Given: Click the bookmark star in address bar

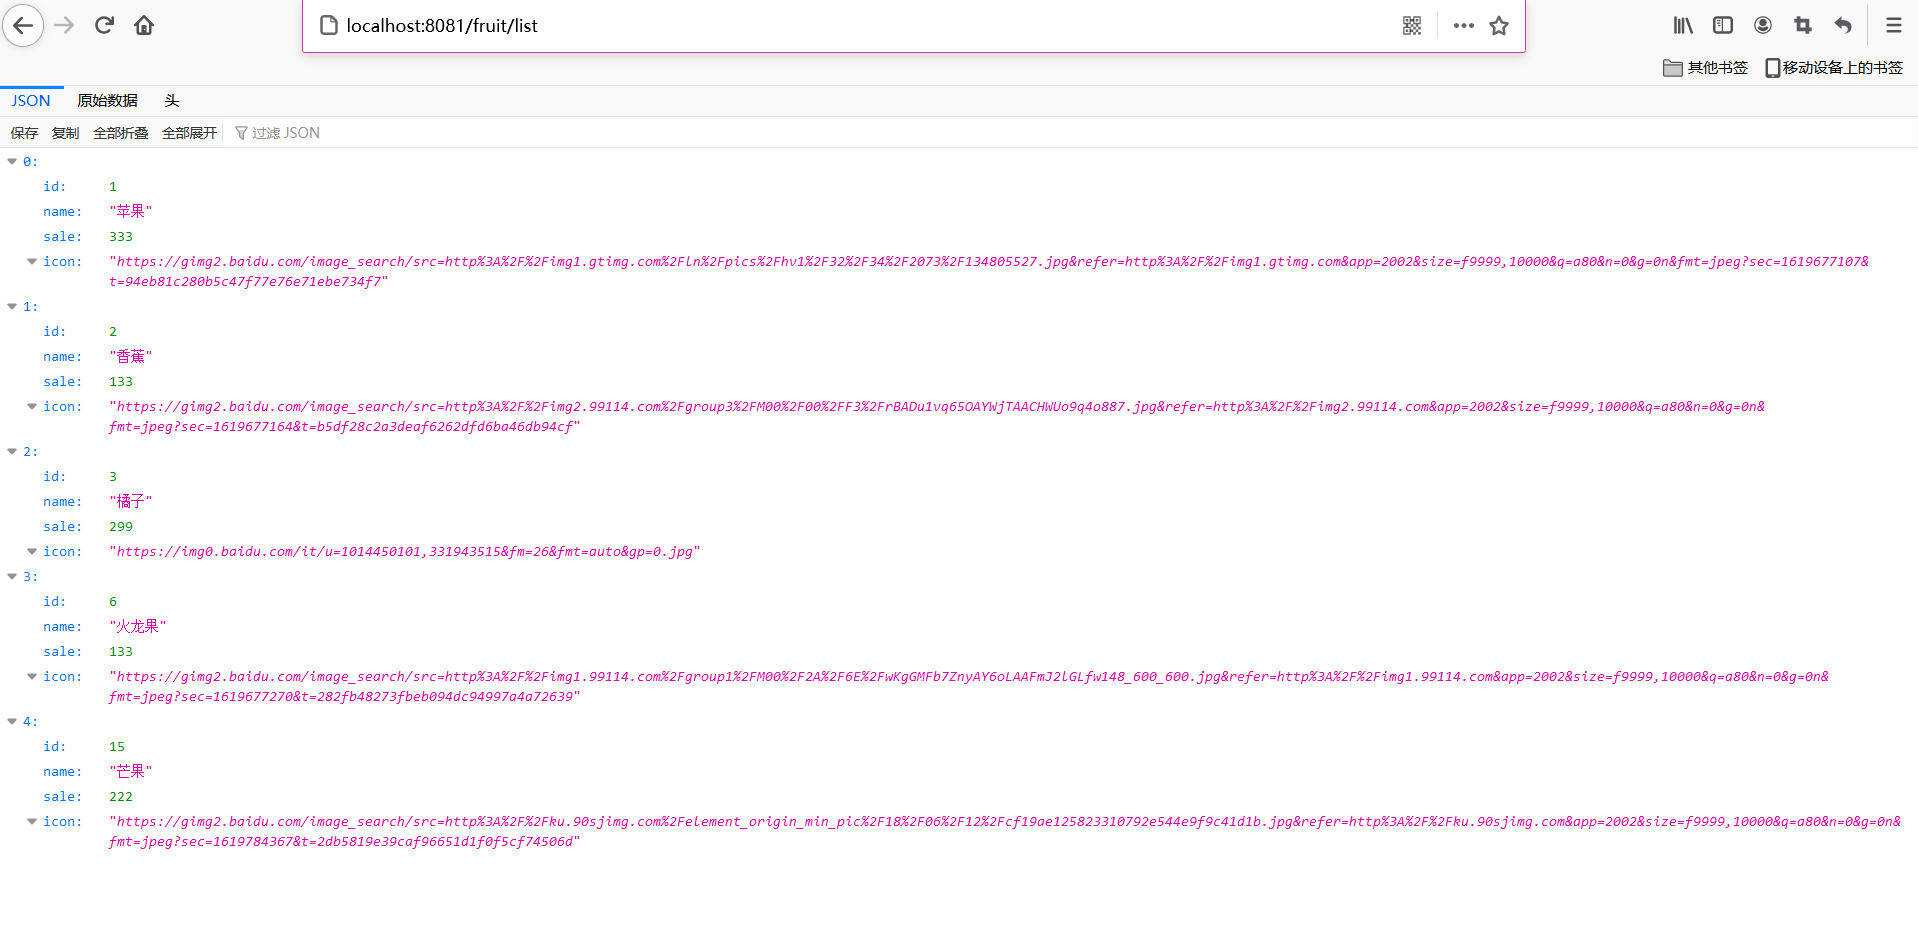Looking at the screenshot, I should click(x=1498, y=26).
